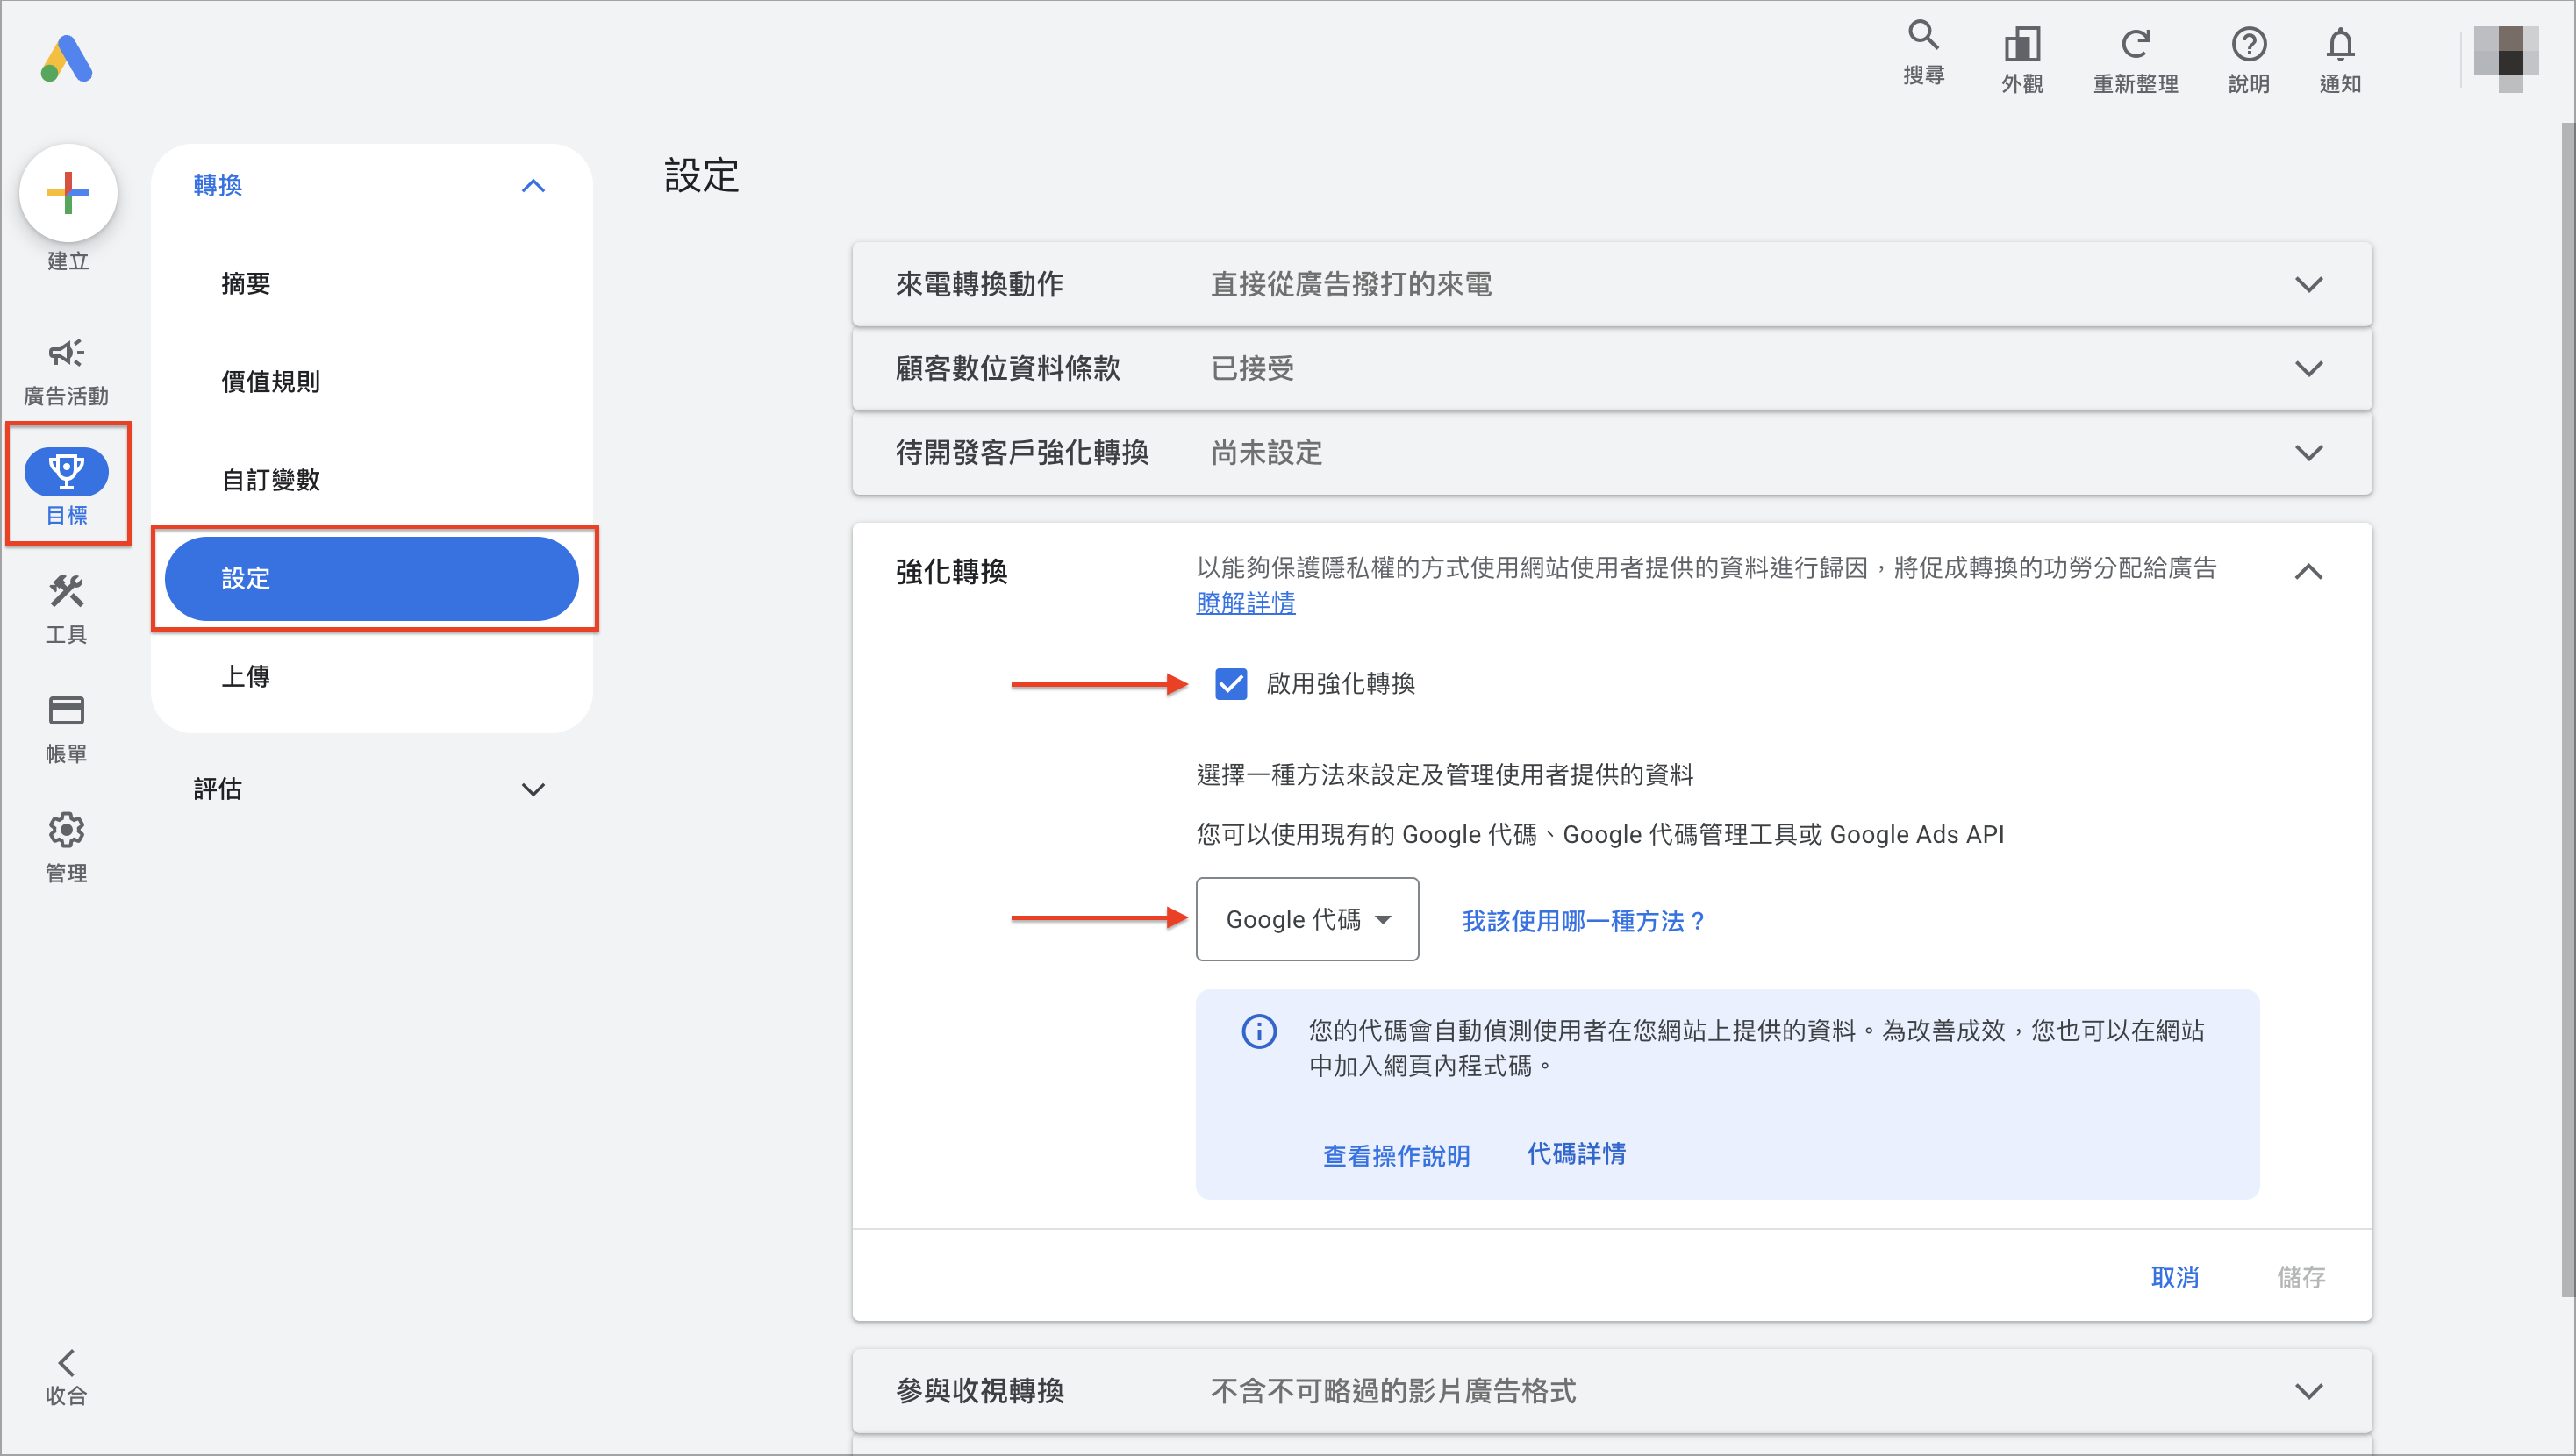
Task: Select 自訂變數 in the menu
Action: 271,480
